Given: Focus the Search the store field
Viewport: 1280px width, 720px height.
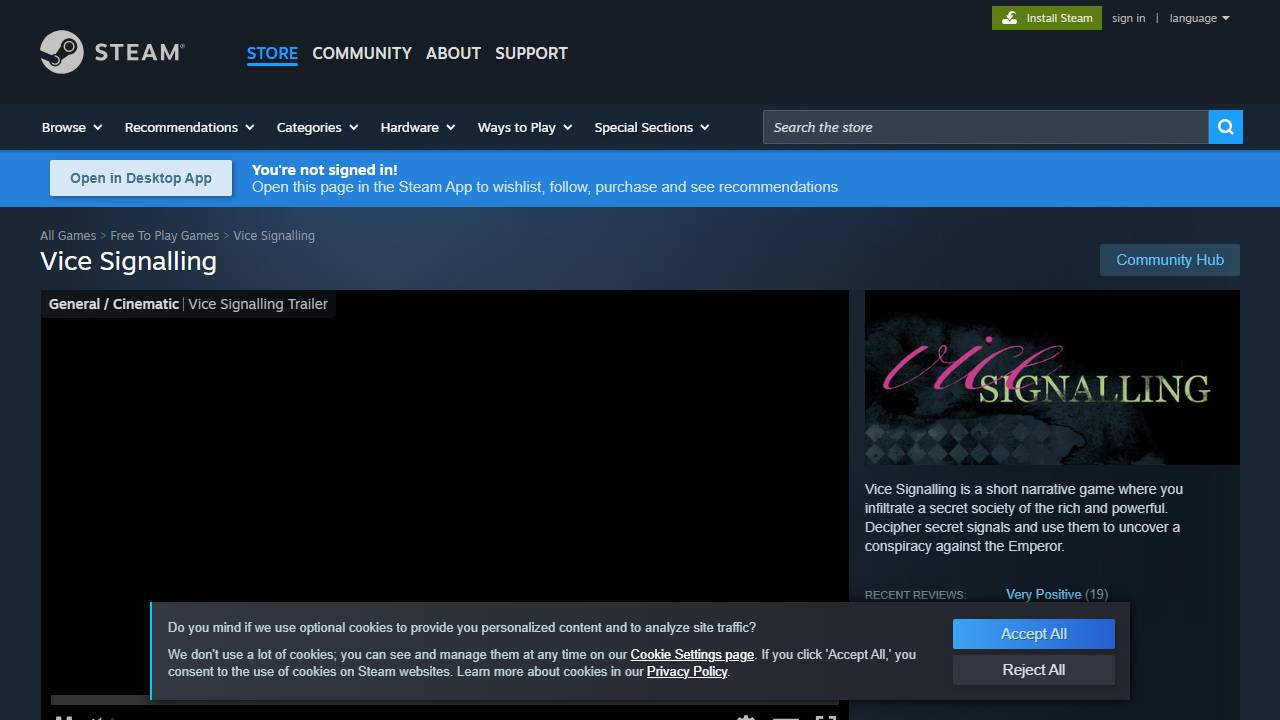Looking at the screenshot, I should click(986, 127).
